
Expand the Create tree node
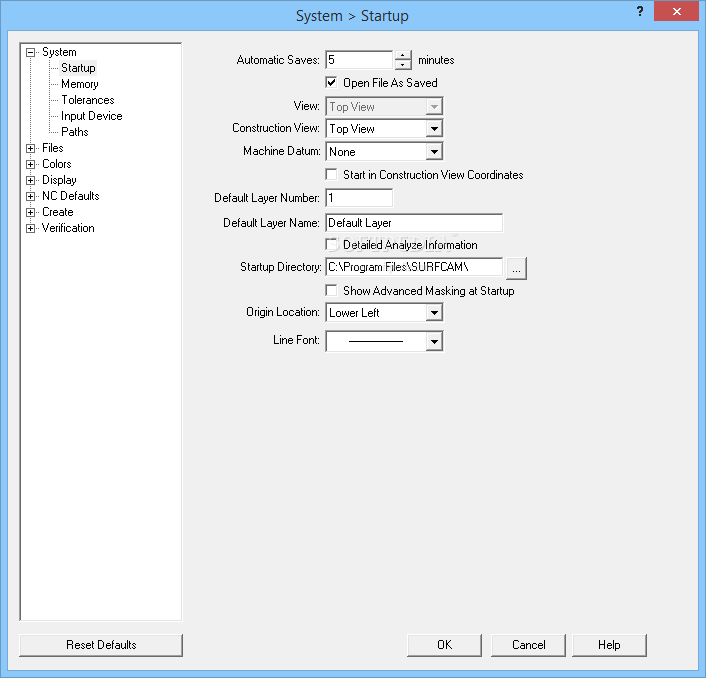coord(31,212)
